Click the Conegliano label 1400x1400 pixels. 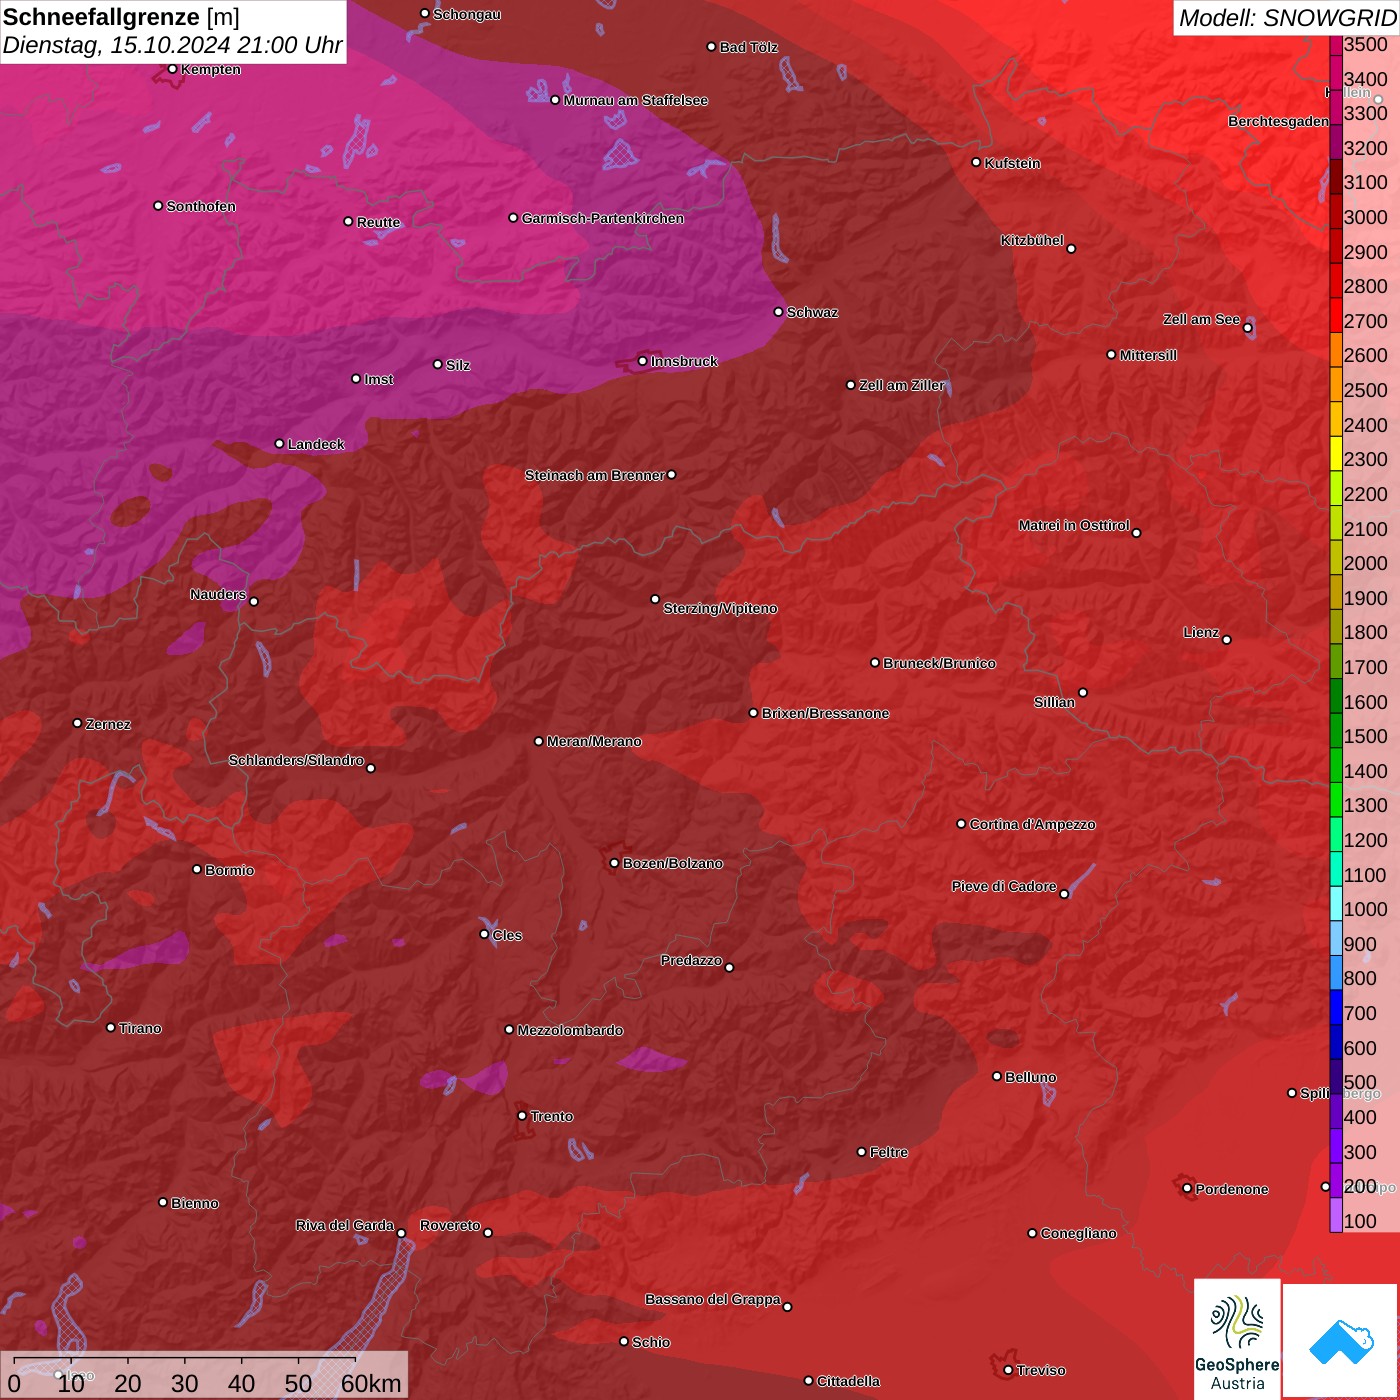pyautogui.click(x=1078, y=1233)
